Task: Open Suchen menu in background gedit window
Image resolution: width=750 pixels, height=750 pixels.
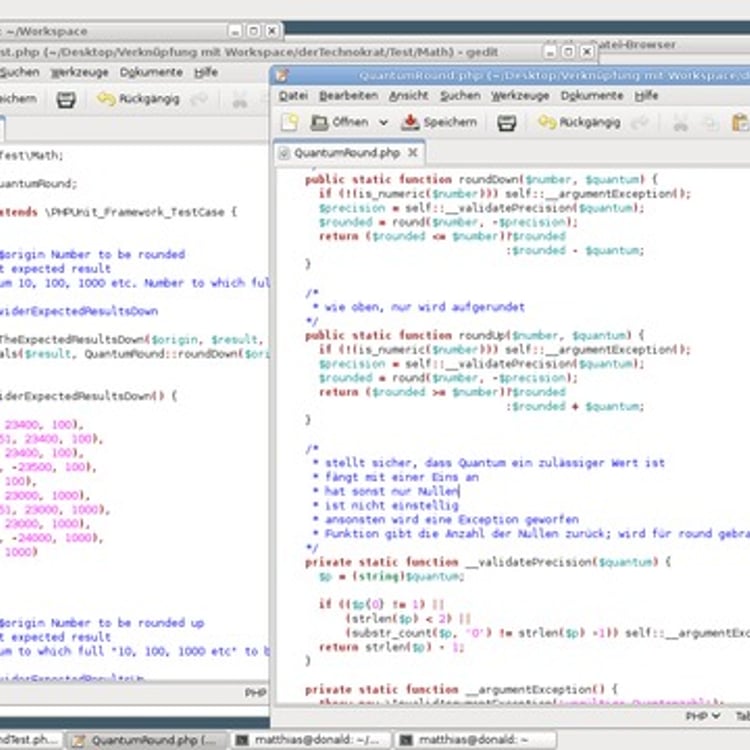Action: click(19, 73)
